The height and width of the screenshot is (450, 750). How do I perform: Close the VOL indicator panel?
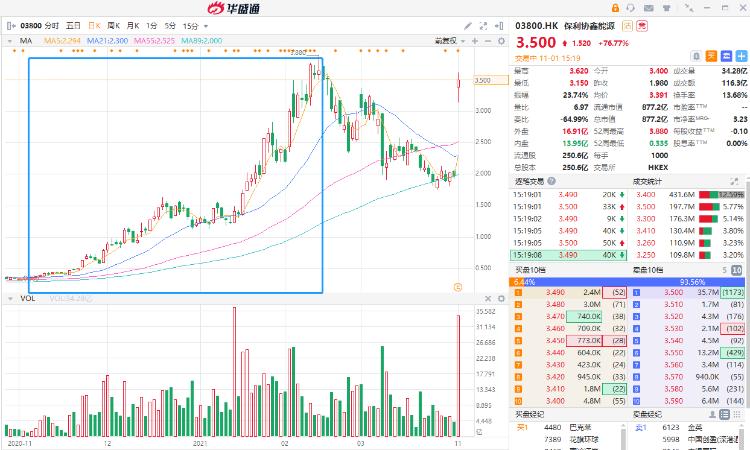tap(488, 298)
